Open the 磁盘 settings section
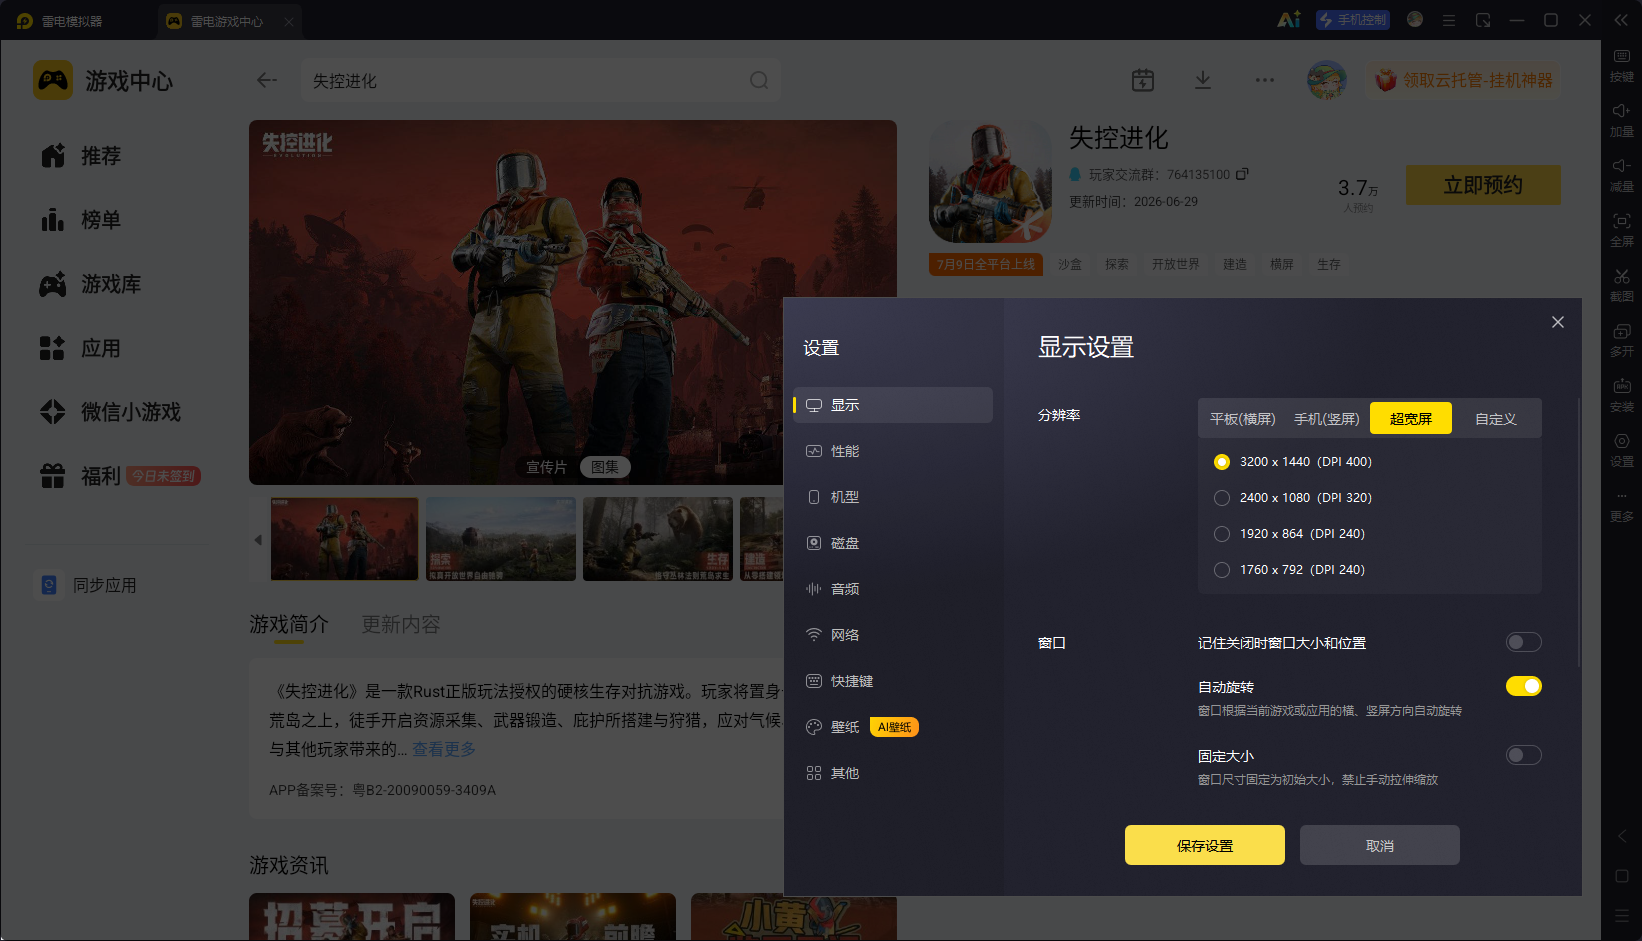Viewport: 1642px width, 941px height. 893,543
